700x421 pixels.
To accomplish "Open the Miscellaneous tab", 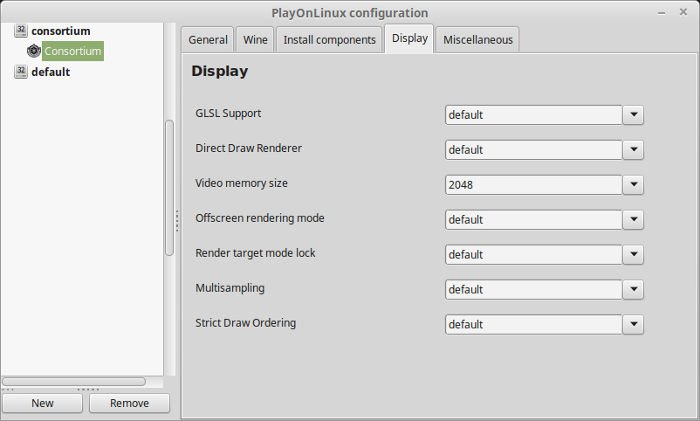I will (478, 40).
